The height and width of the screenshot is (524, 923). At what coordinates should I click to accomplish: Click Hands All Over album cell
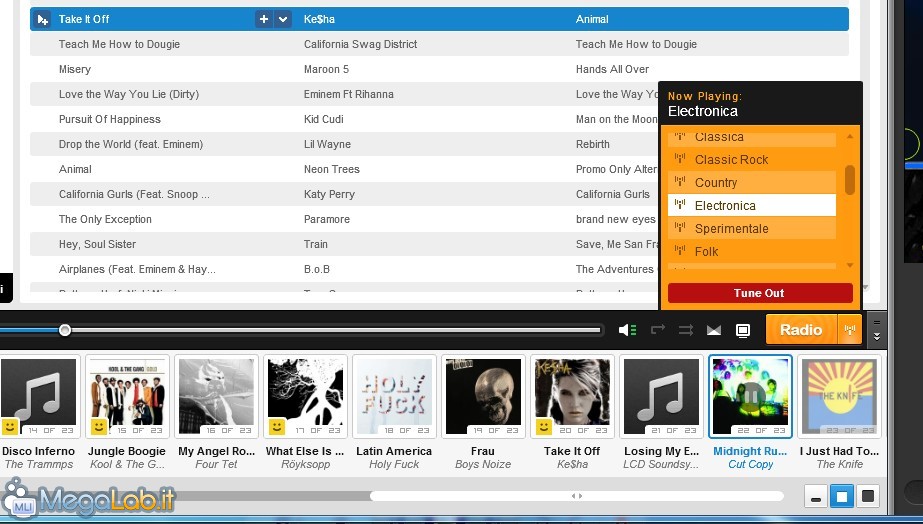[612, 69]
